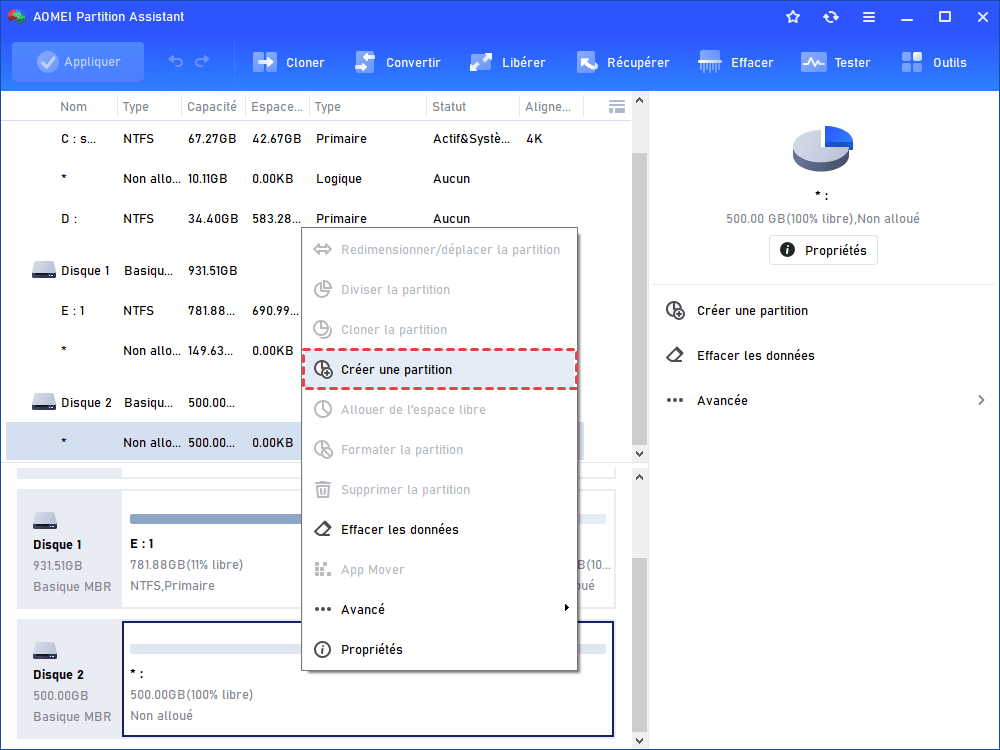Screen dimensions: 1000x750
Task: Click the column layout icon in table header
Action: [617, 107]
